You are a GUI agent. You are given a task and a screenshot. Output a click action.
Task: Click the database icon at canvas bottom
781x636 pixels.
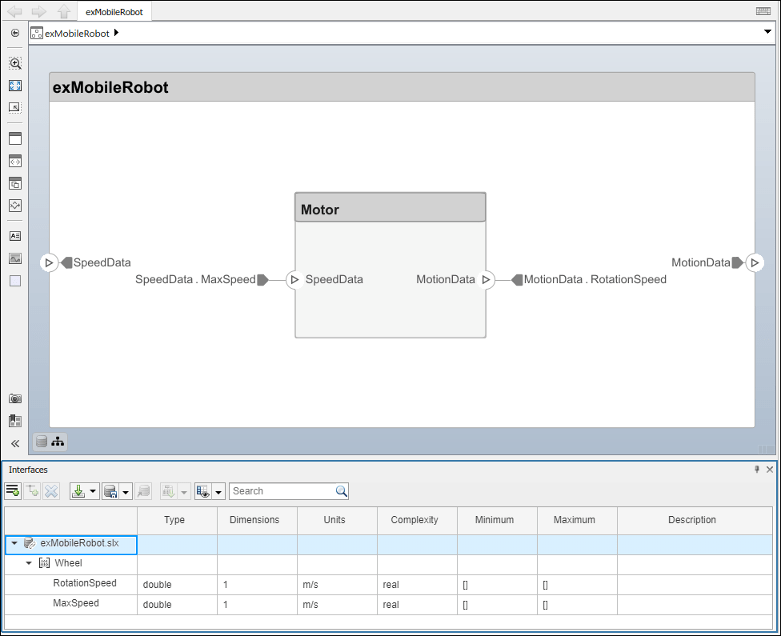tap(42, 441)
